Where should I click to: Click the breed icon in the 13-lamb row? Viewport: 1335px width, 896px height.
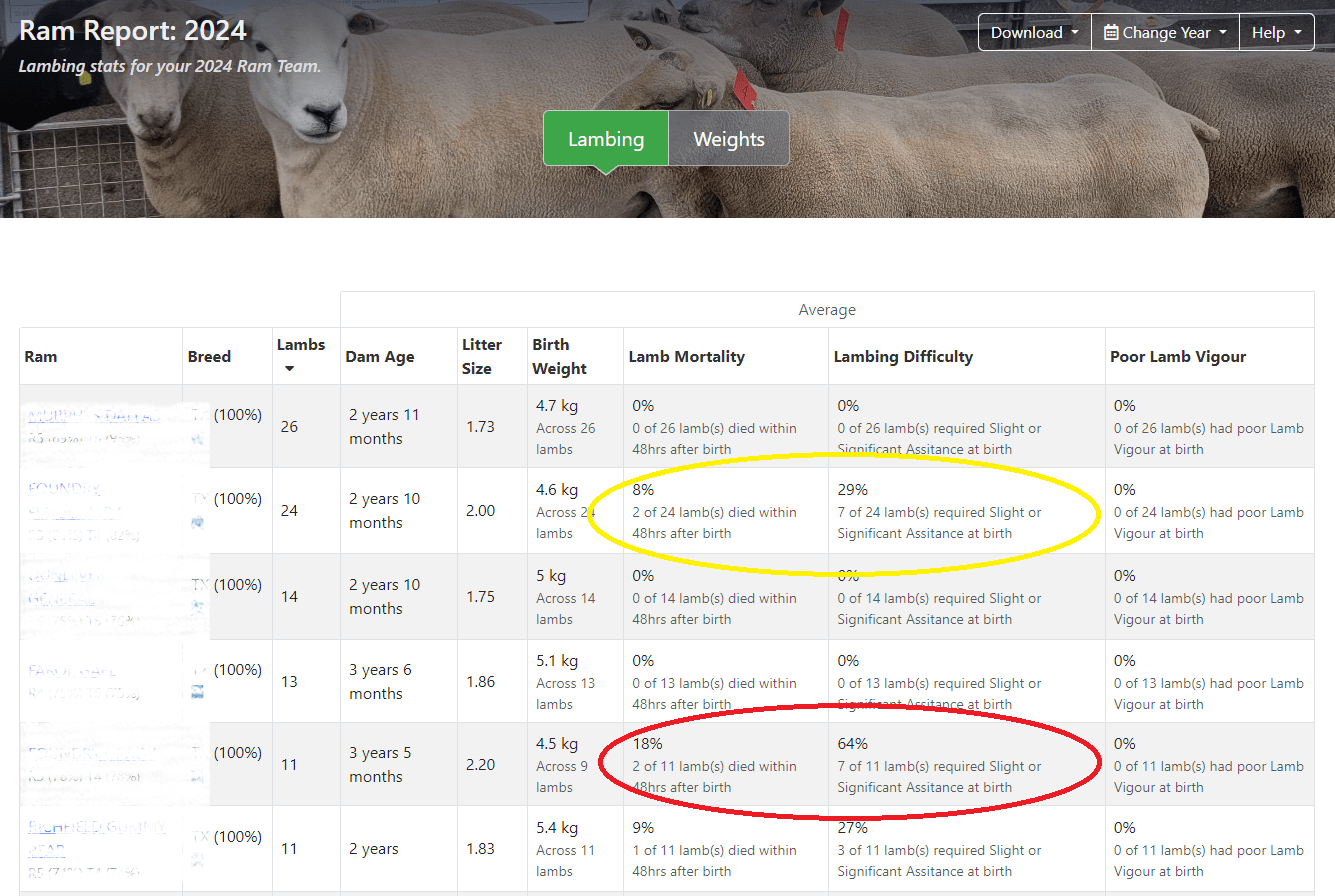[x=196, y=692]
